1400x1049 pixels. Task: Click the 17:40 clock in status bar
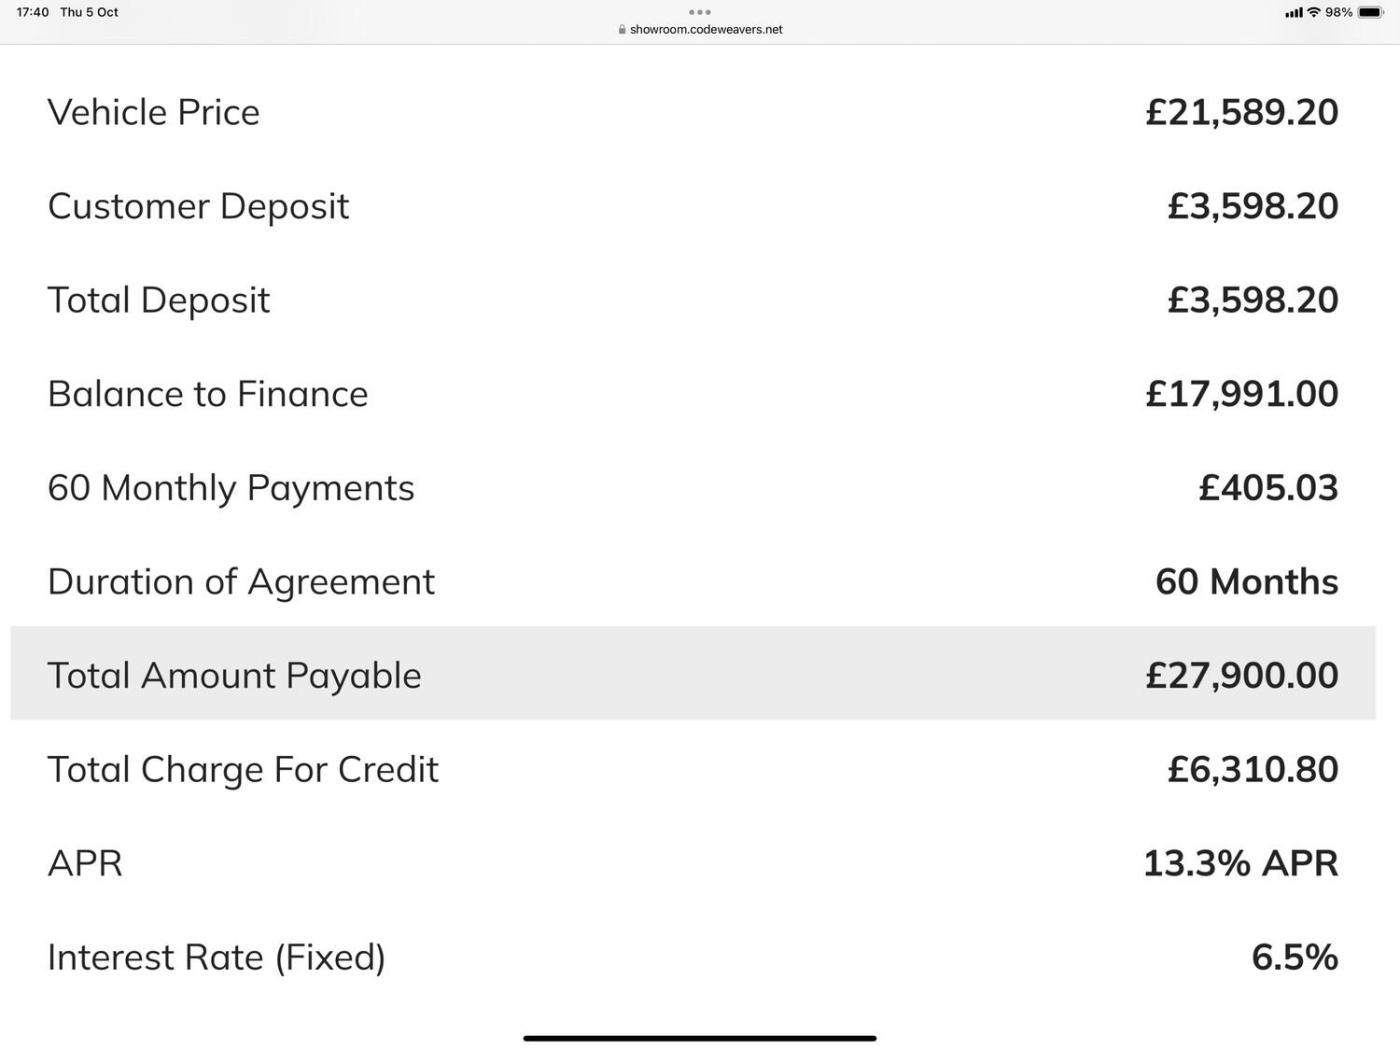tap(33, 12)
